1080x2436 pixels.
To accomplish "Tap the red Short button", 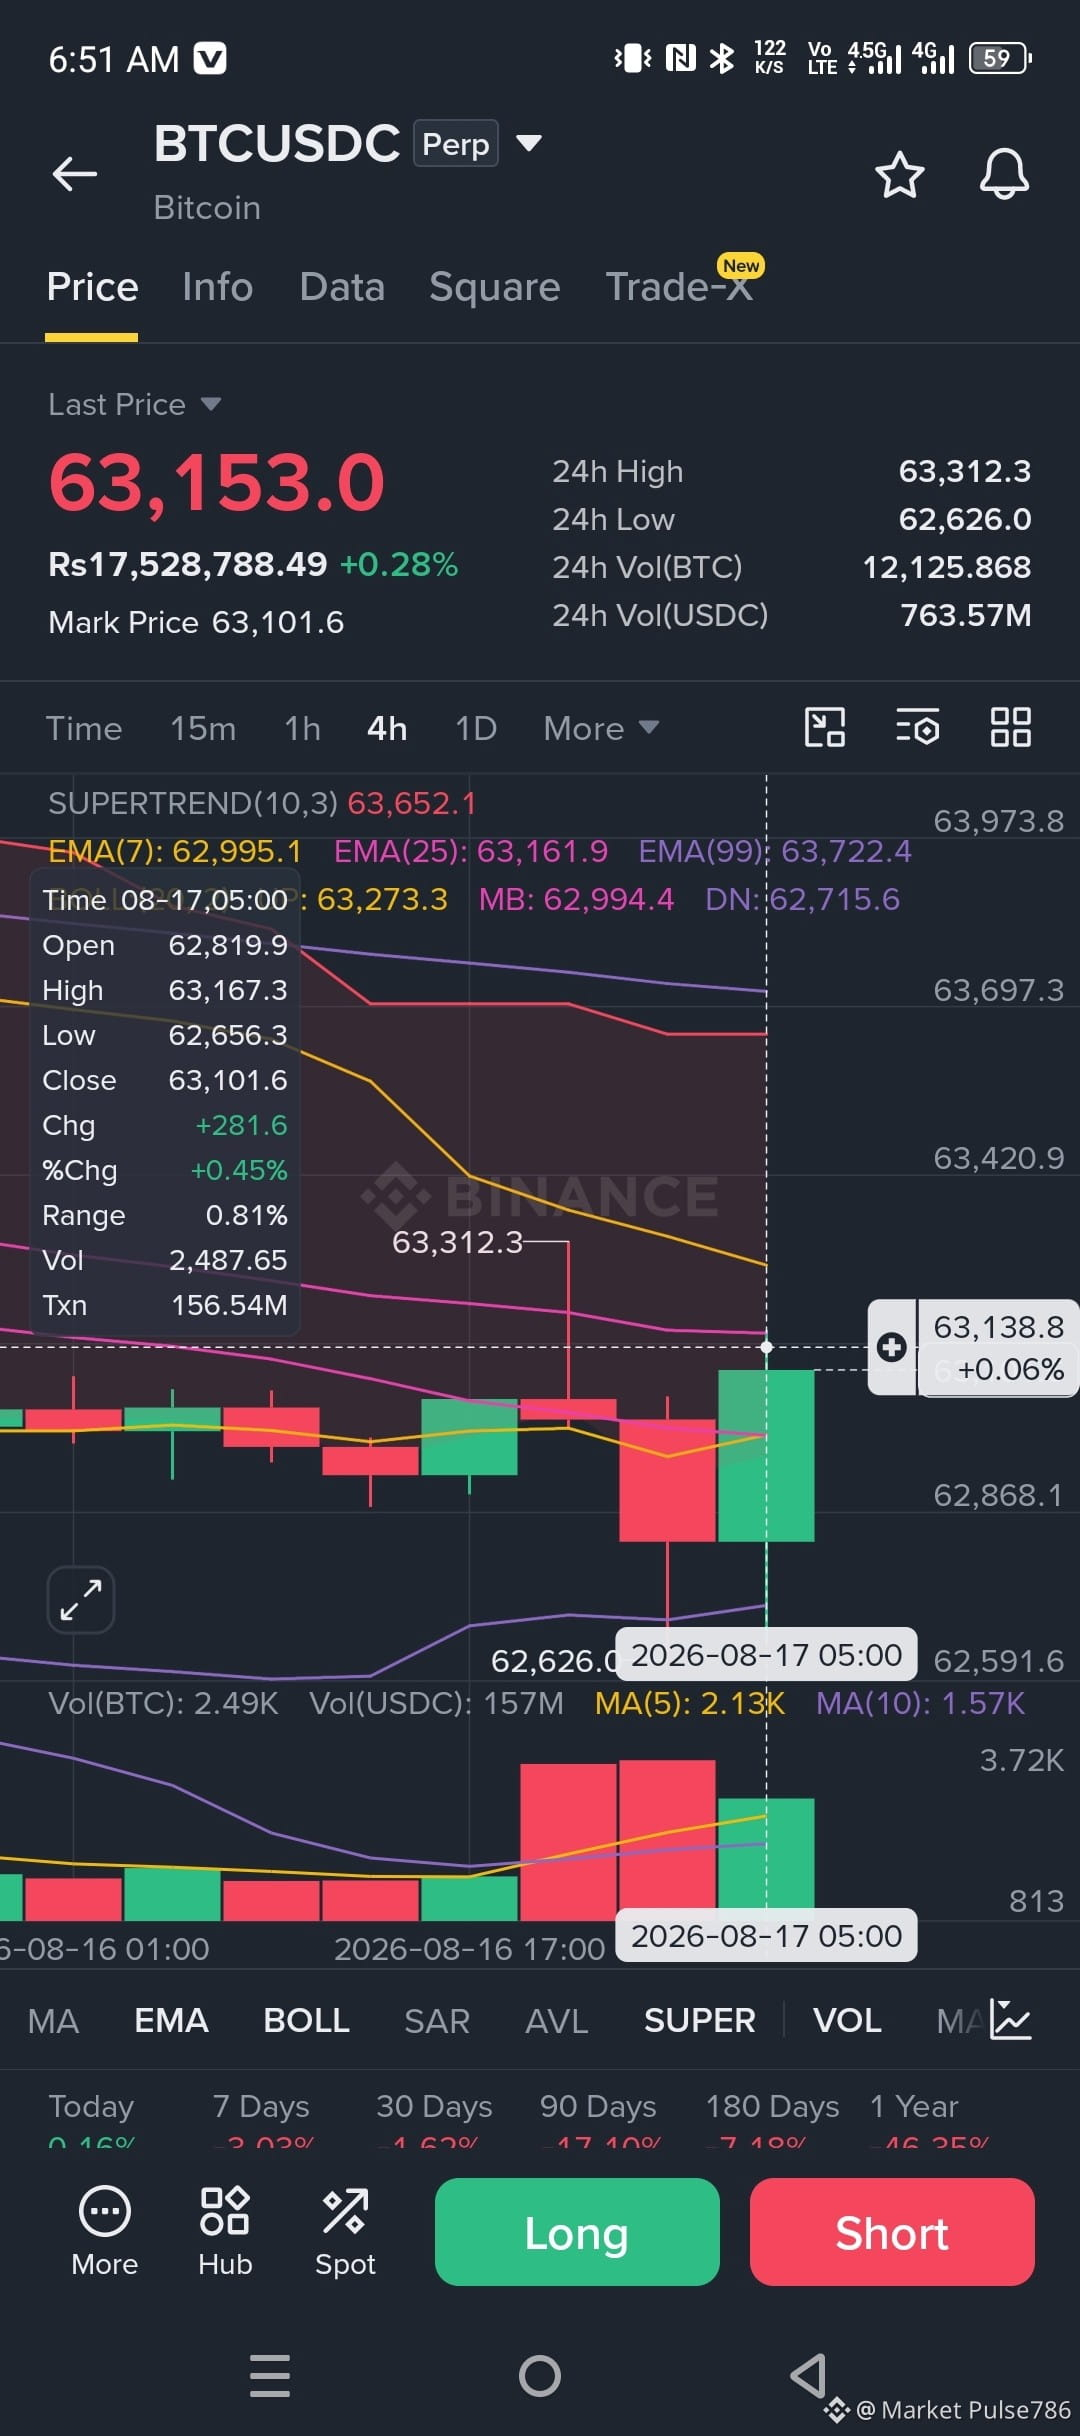I will coord(892,2232).
